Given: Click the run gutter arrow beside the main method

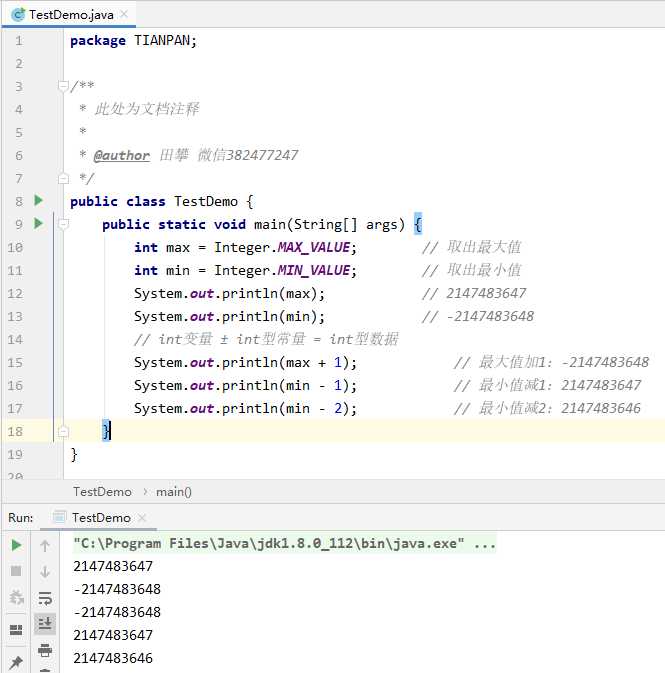Looking at the screenshot, I should pyautogui.click(x=38, y=223).
